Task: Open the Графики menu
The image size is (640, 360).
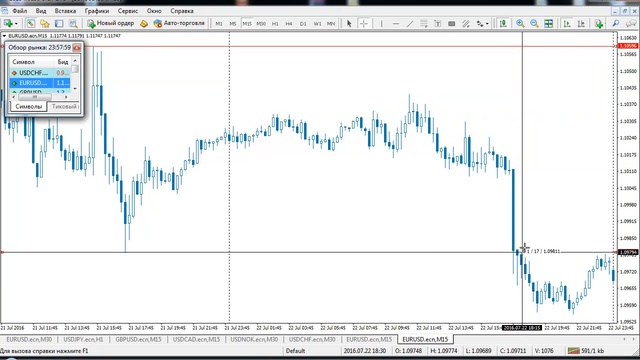Action: (97, 11)
